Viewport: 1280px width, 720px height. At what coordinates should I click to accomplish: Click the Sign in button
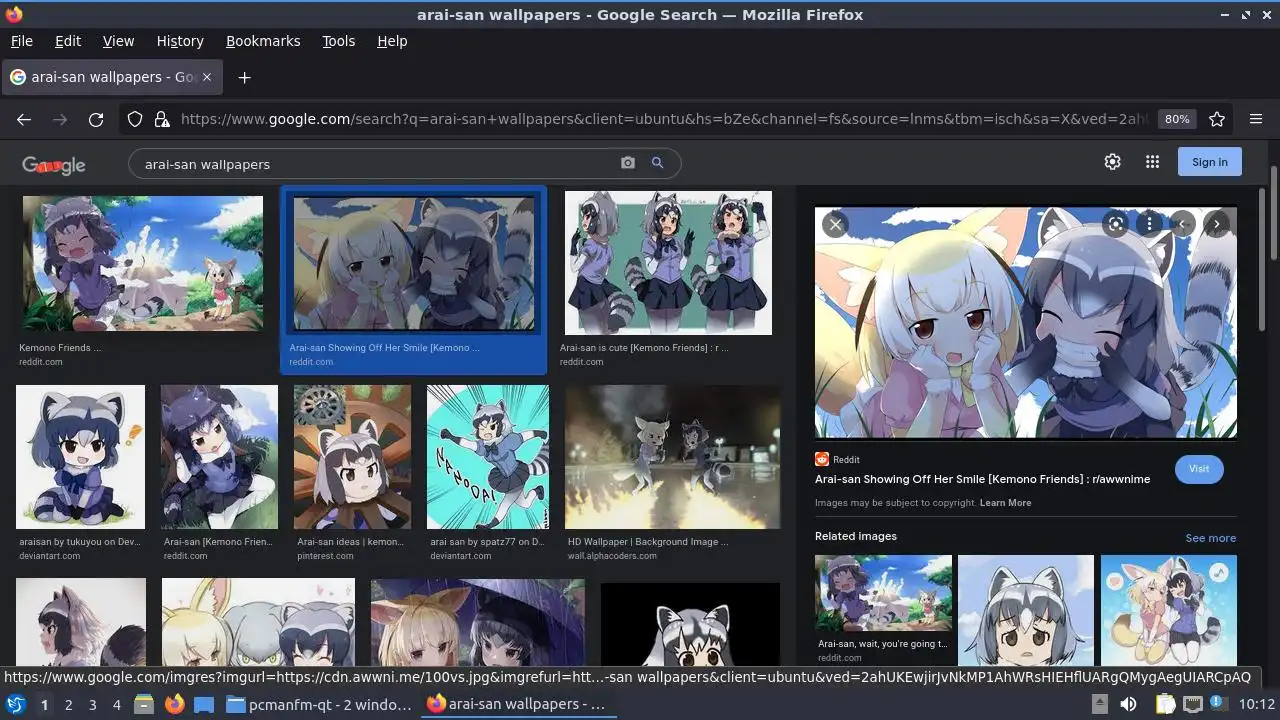[x=1209, y=162]
